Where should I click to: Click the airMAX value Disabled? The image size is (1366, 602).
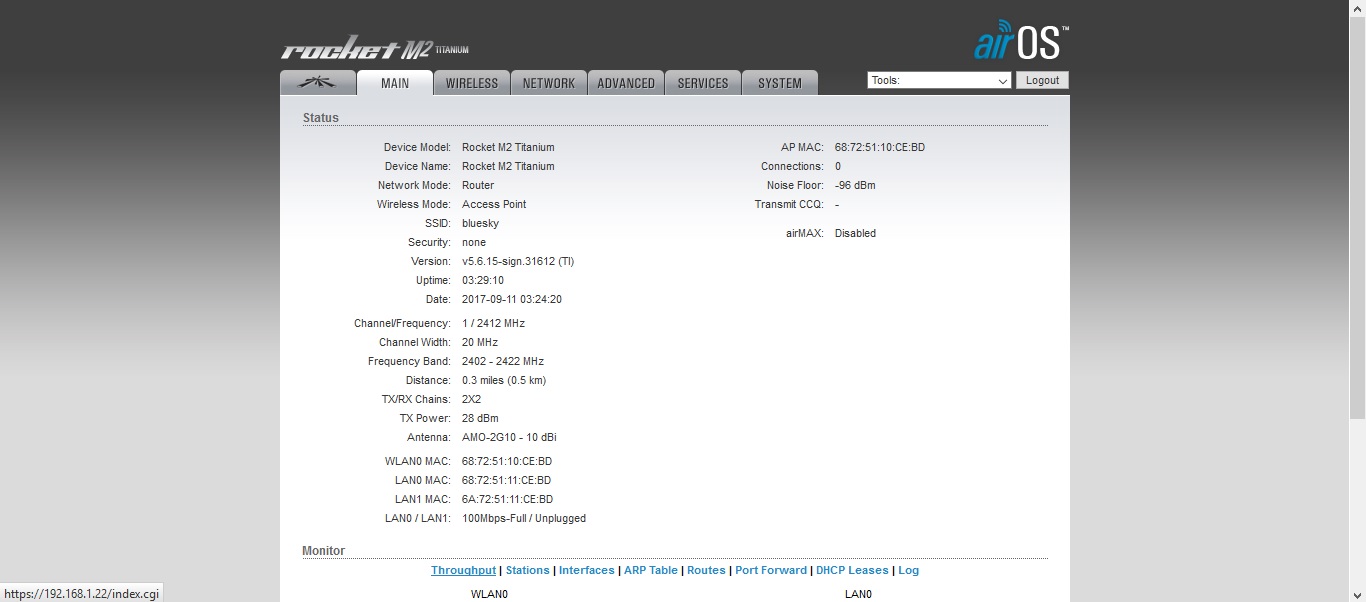pos(855,233)
